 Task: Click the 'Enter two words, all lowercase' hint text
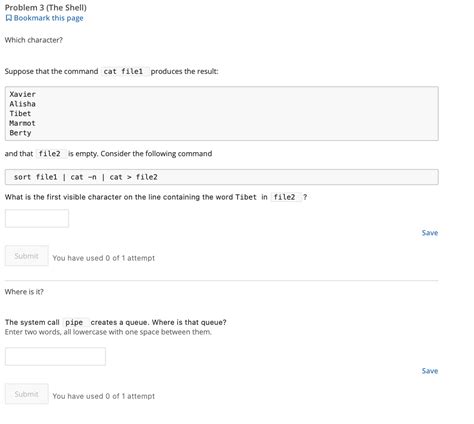(108, 332)
